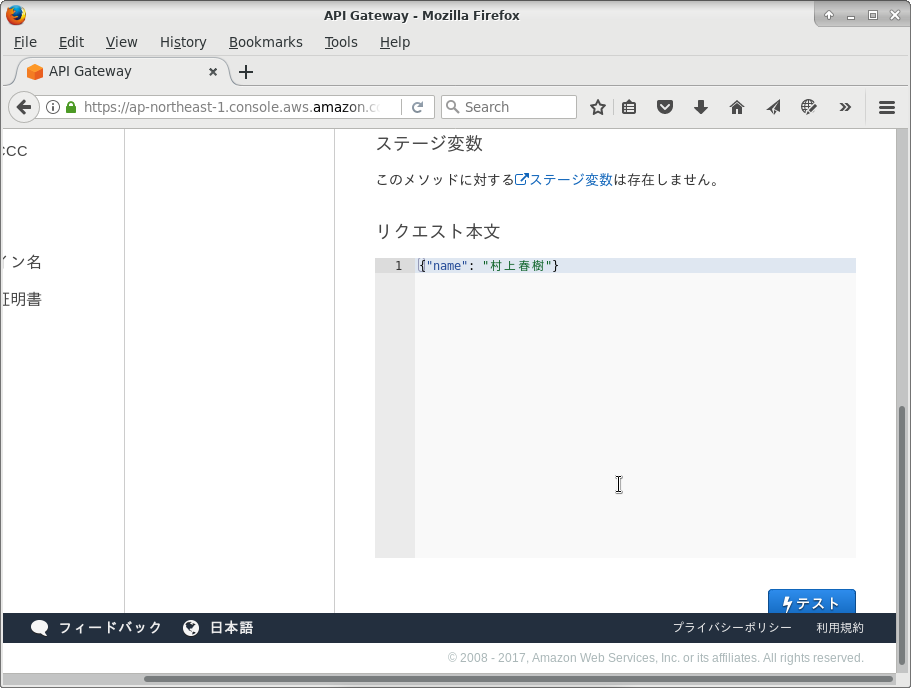Focus the Search box
This screenshot has height=688, width=911.
pyautogui.click(x=509, y=107)
